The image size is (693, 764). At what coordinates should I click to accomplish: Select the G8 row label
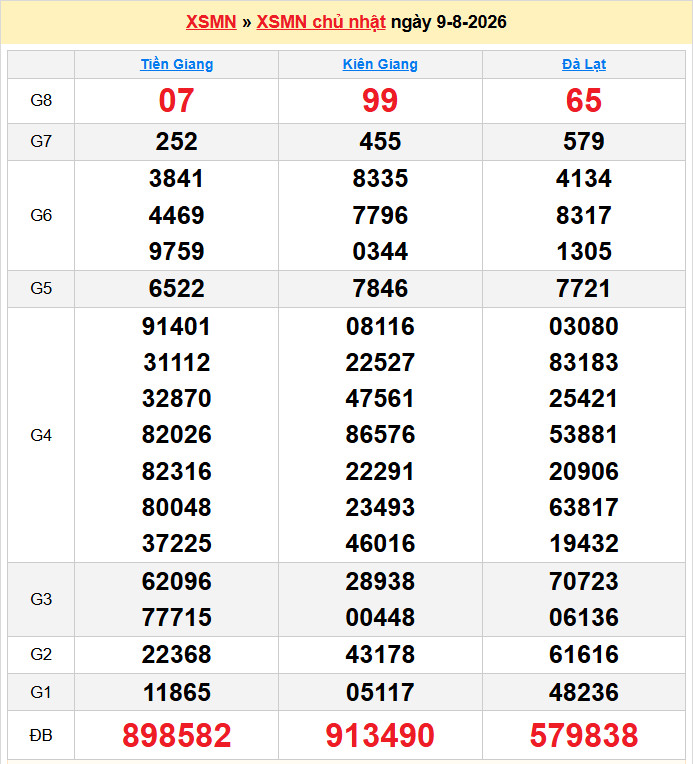click(x=41, y=100)
